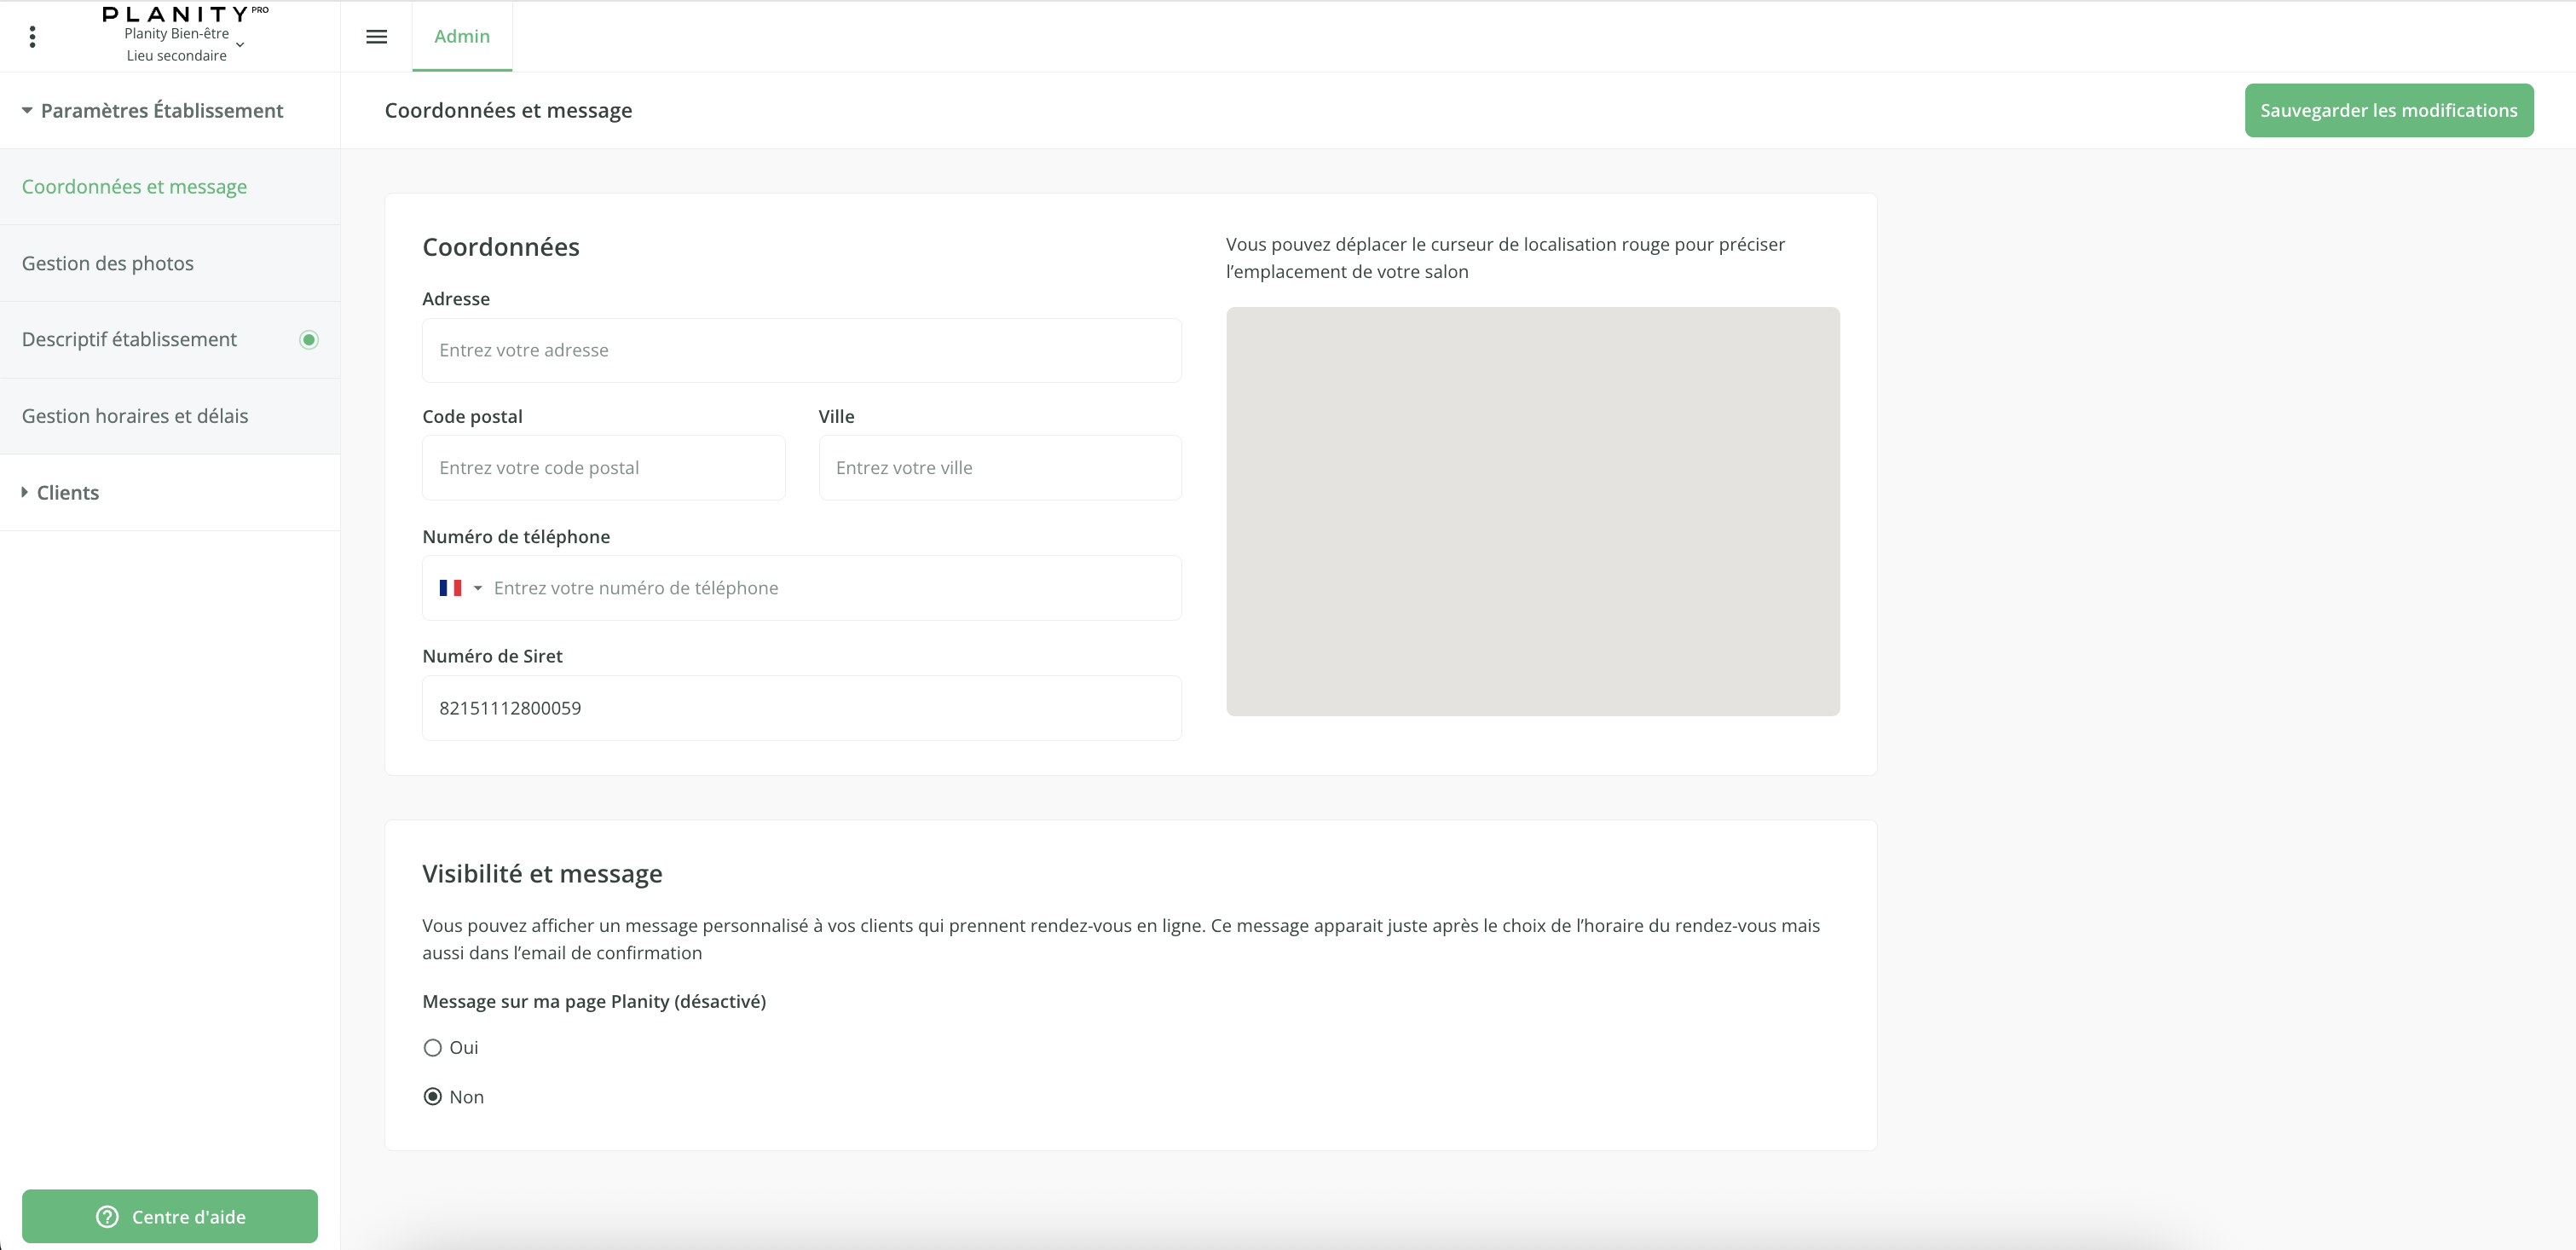Image resolution: width=2576 pixels, height=1250 pixels.
Task: Switch to the Admin tab
Action: tap(462, 37)
